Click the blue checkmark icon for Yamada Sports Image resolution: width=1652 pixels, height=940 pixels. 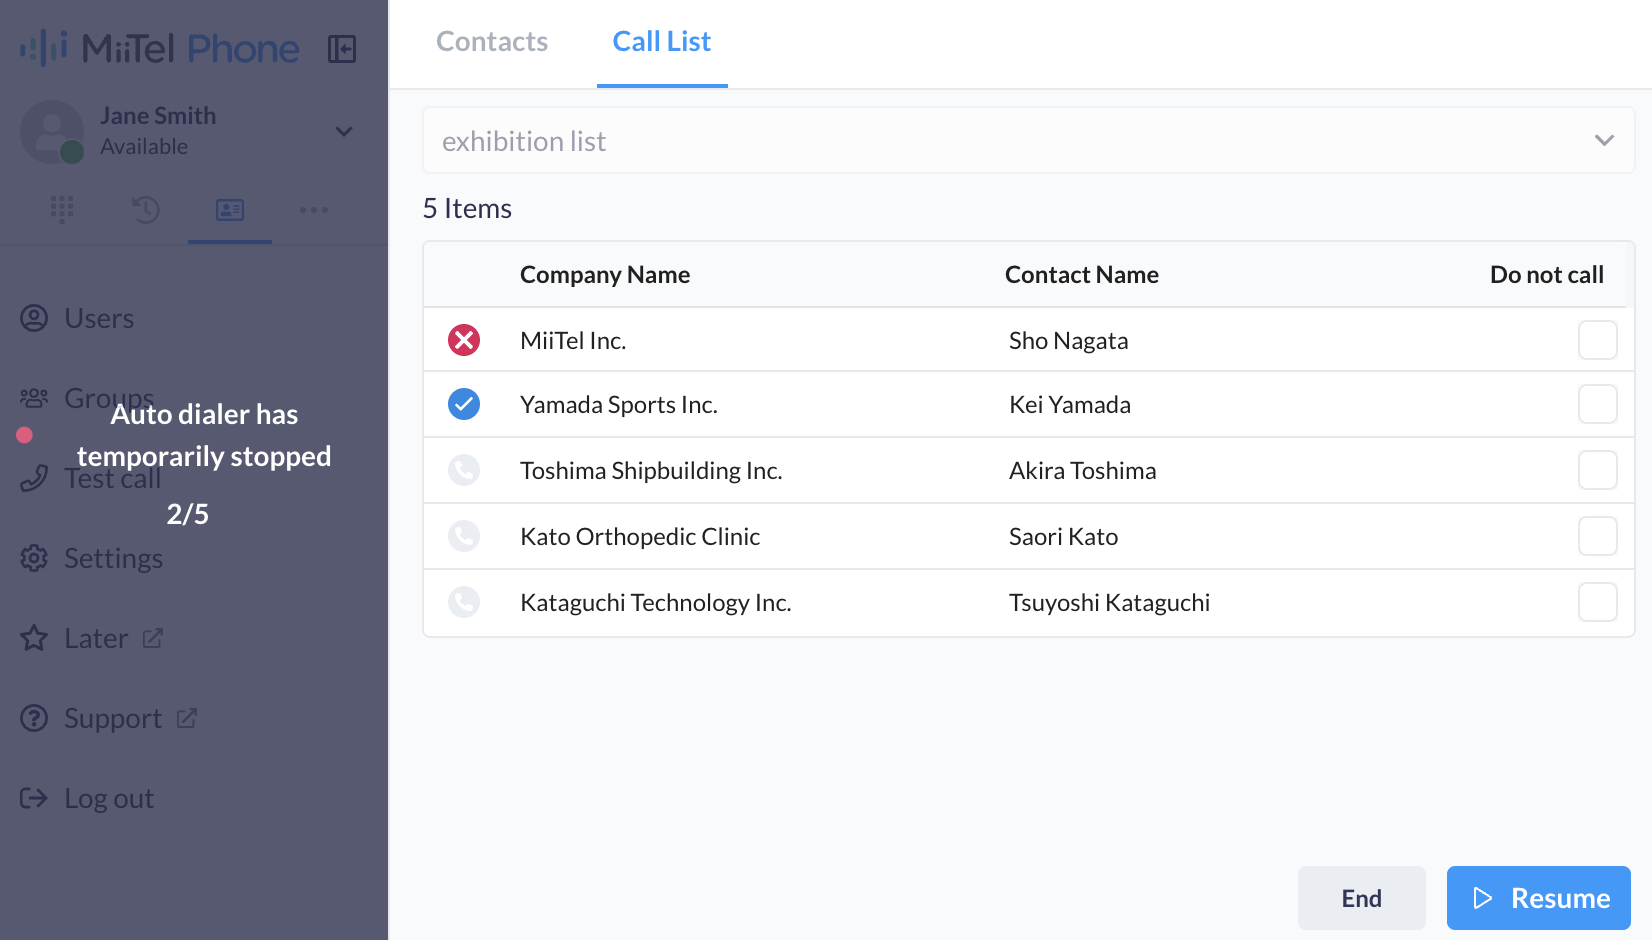coord(464,404)
